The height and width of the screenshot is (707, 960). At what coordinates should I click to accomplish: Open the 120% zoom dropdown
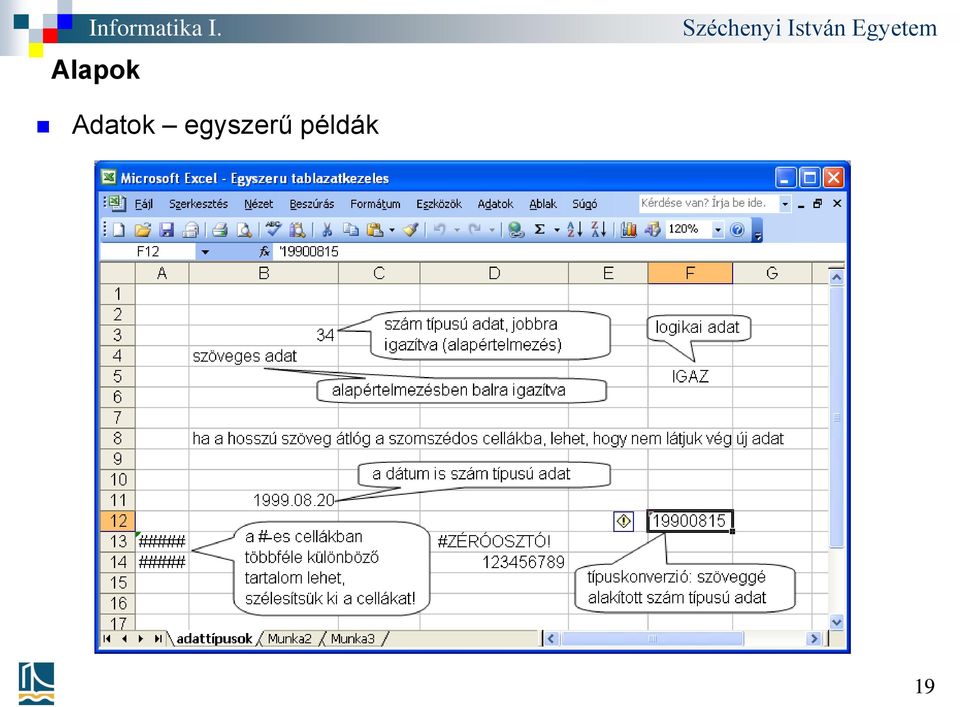(718, 230)
